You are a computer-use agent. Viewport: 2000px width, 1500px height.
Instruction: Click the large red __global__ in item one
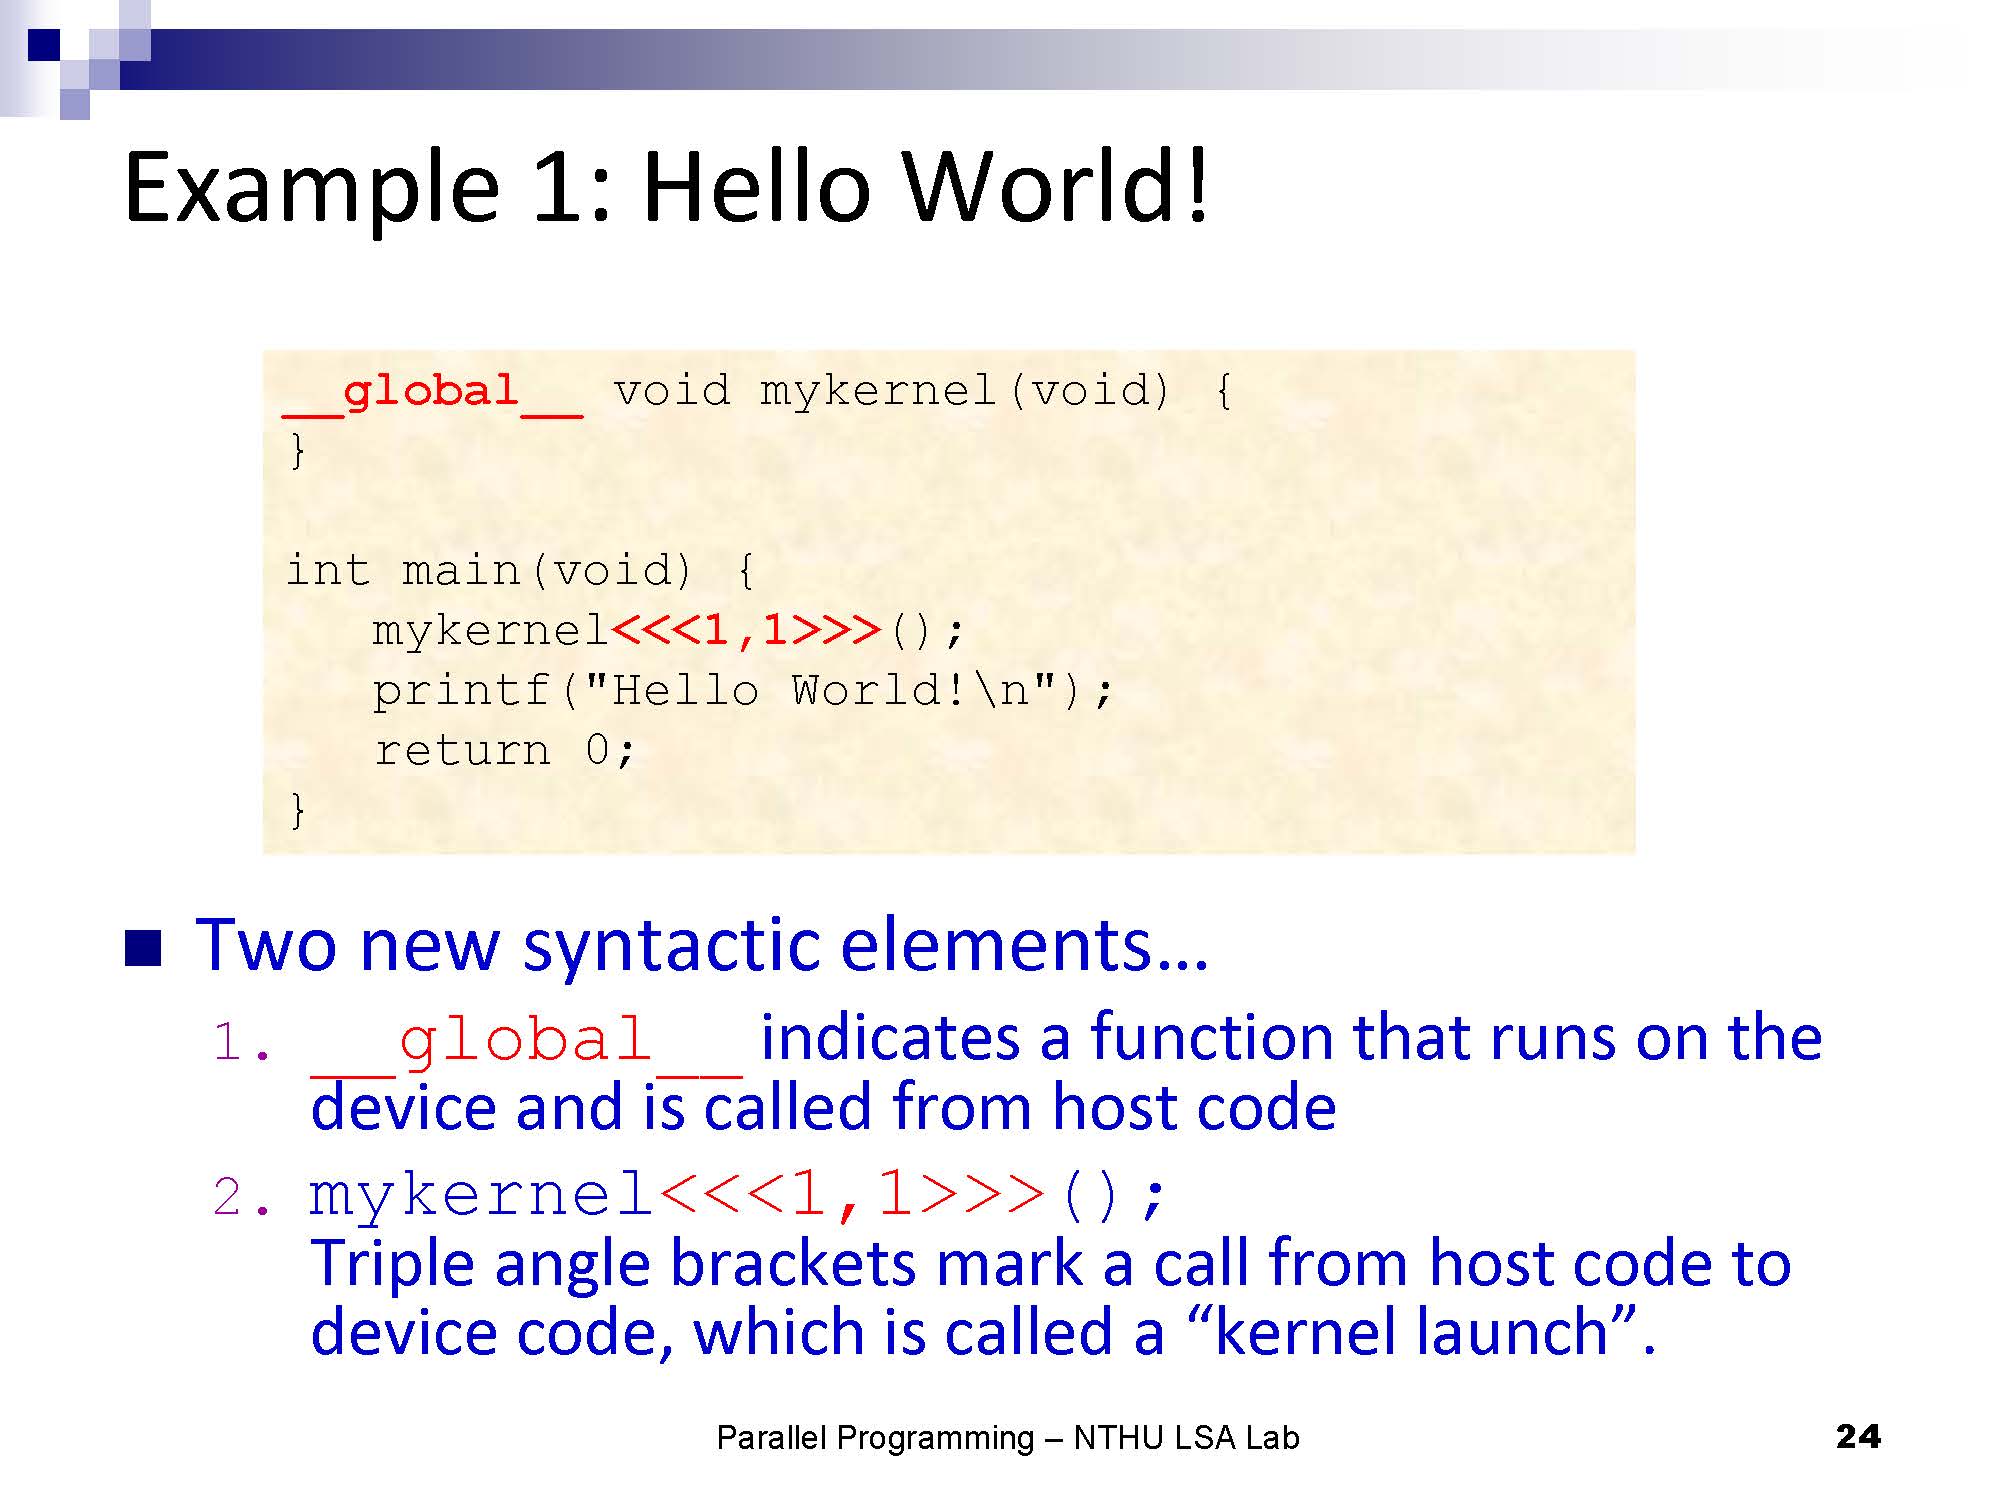tap(526, 1040)
